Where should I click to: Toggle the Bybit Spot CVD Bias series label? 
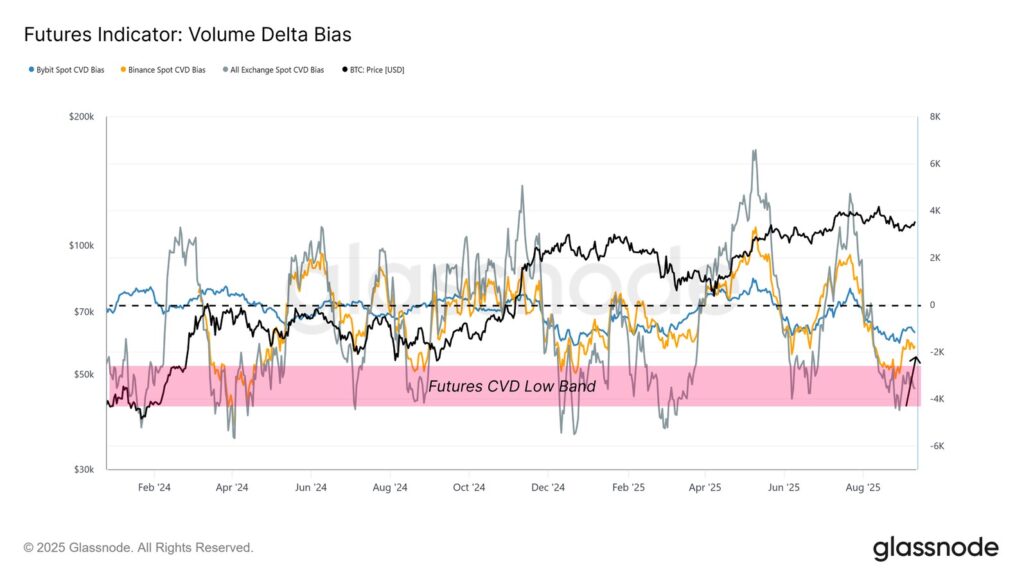72,70
